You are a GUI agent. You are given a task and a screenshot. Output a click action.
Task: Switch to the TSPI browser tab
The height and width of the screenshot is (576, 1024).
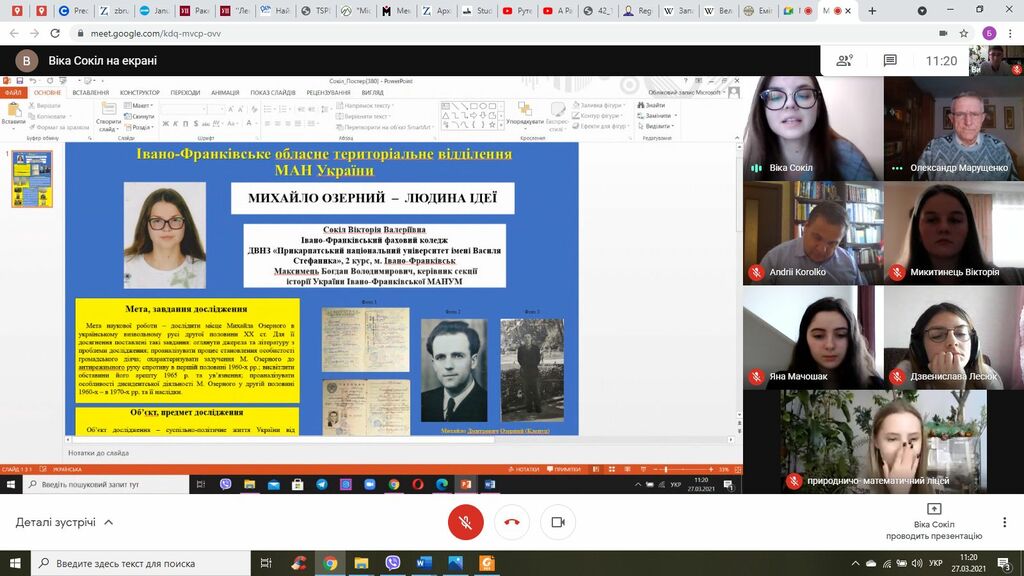pos(317,11)
